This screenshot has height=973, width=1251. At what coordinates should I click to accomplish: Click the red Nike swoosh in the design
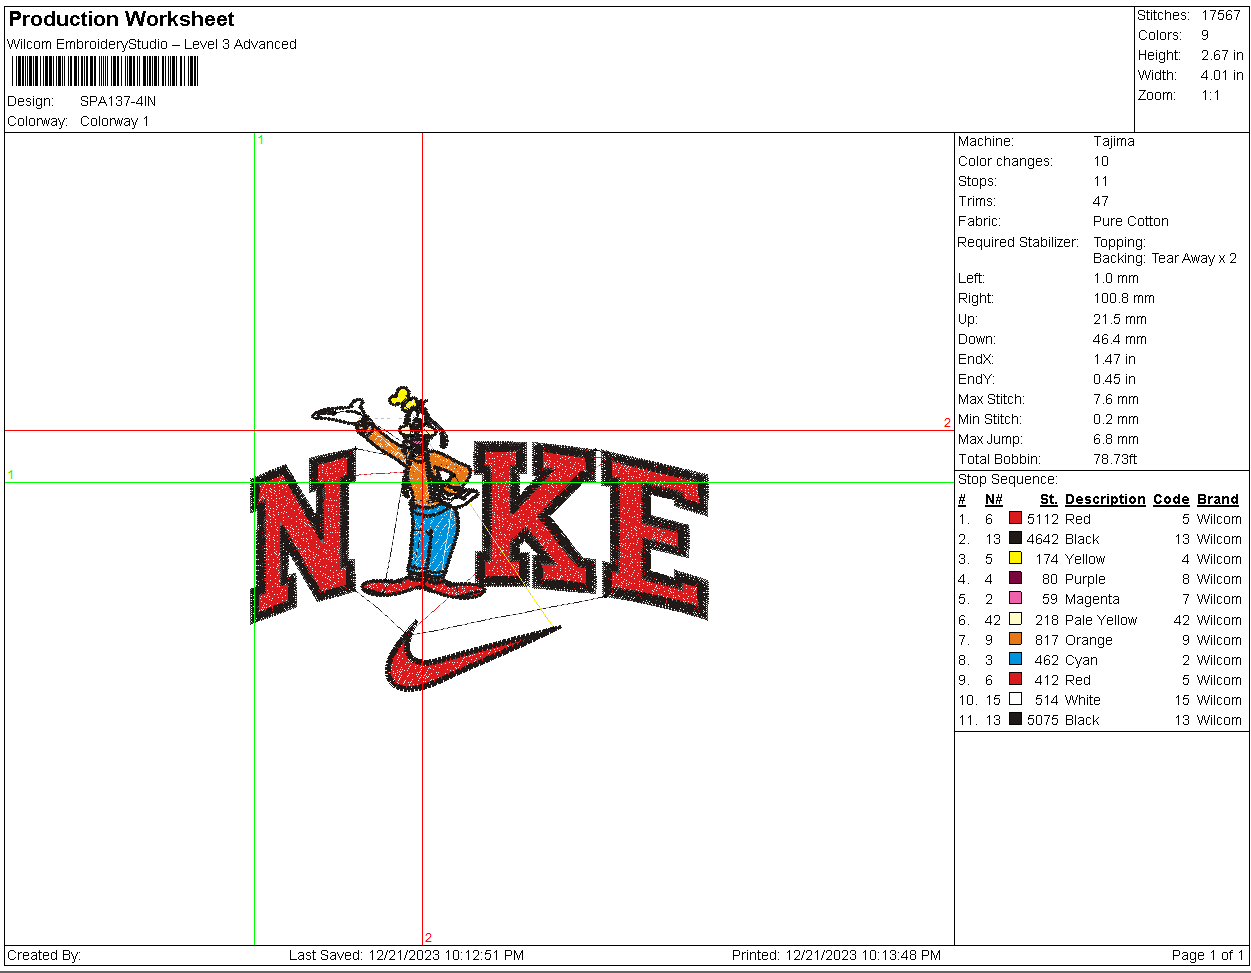470,656
